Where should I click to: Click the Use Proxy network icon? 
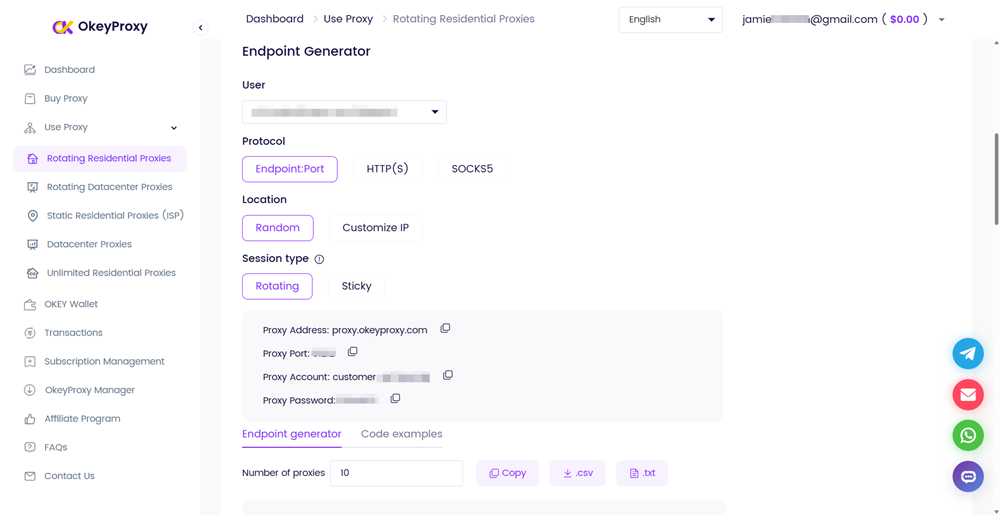29,127
